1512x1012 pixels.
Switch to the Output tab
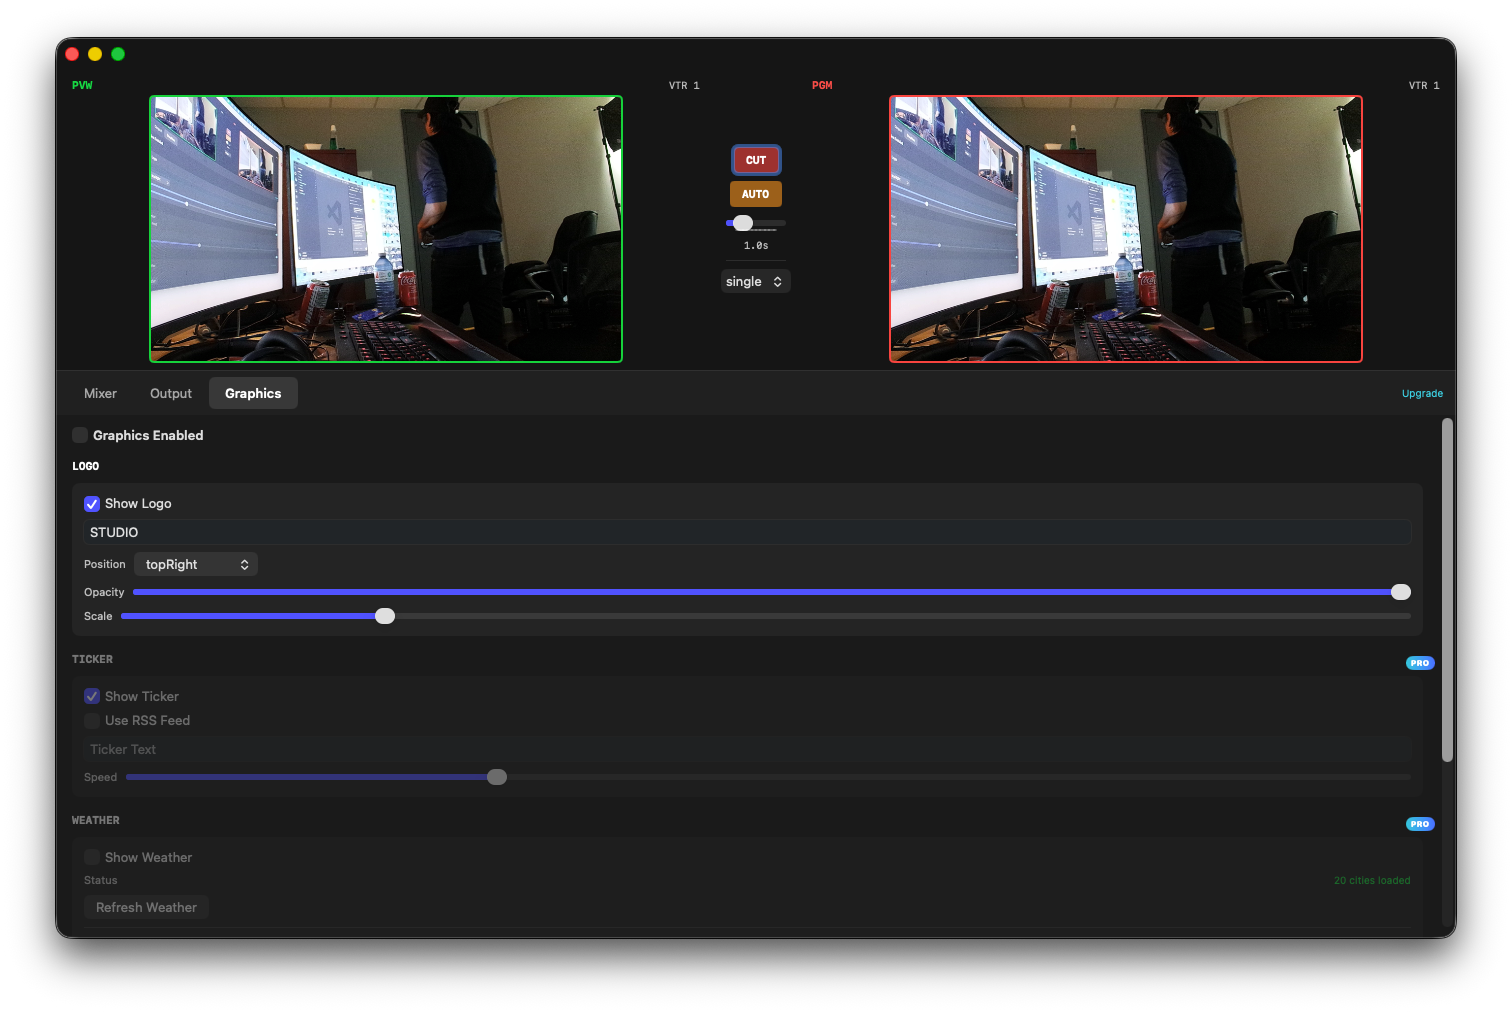[x=170, y=393]
